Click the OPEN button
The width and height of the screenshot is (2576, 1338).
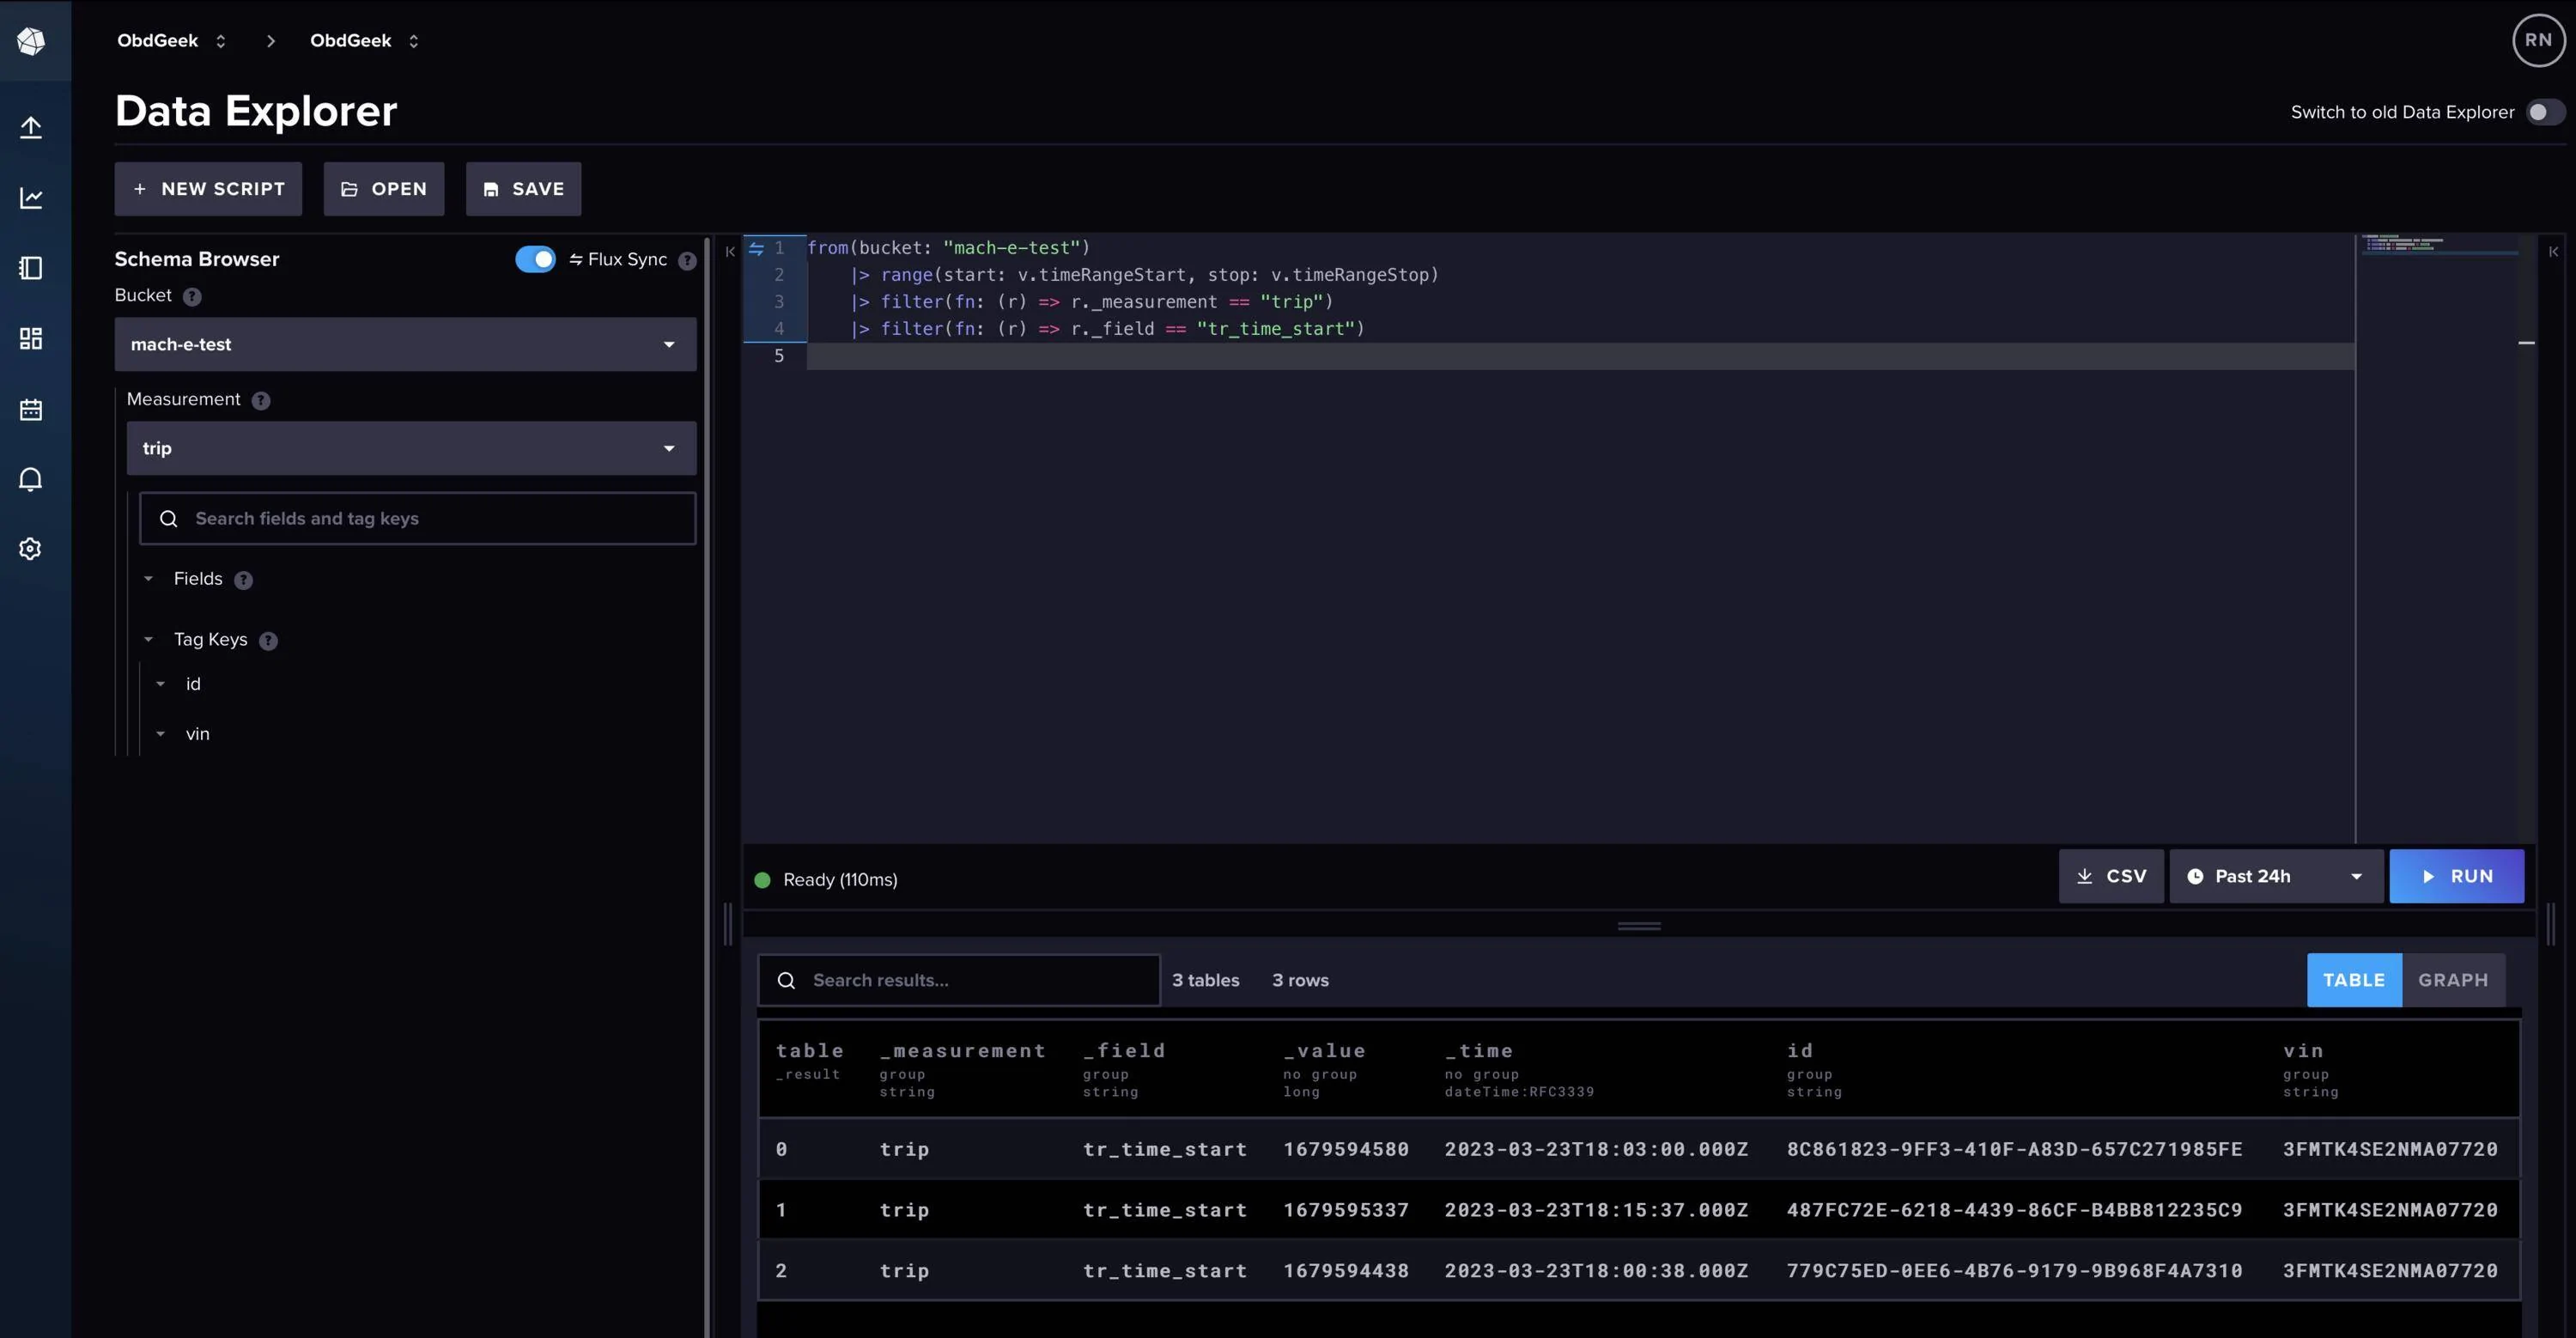pyautogui.click(x=384, y=189)
